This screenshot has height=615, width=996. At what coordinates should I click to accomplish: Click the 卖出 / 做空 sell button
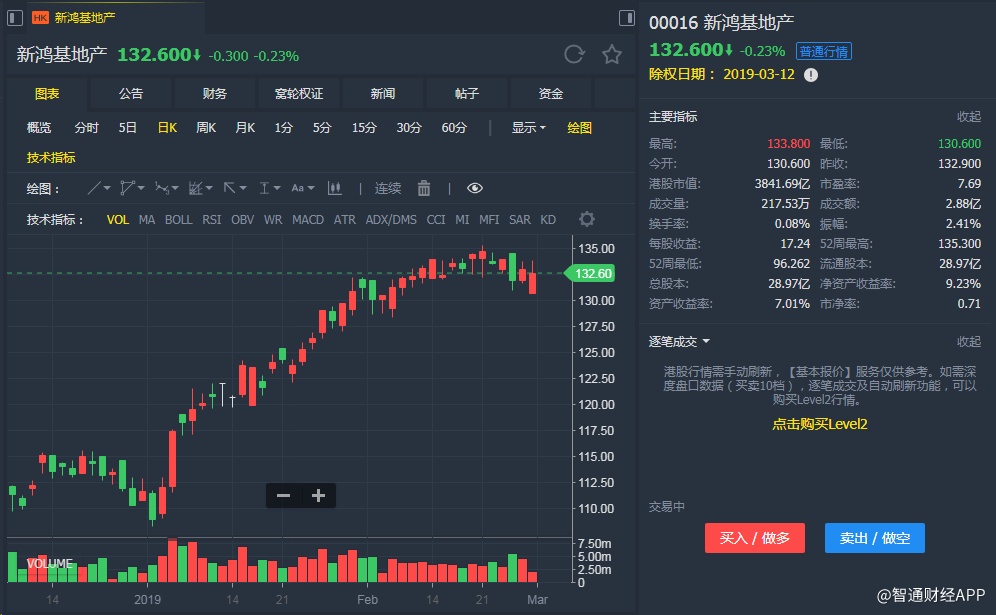tap(875, 538)
